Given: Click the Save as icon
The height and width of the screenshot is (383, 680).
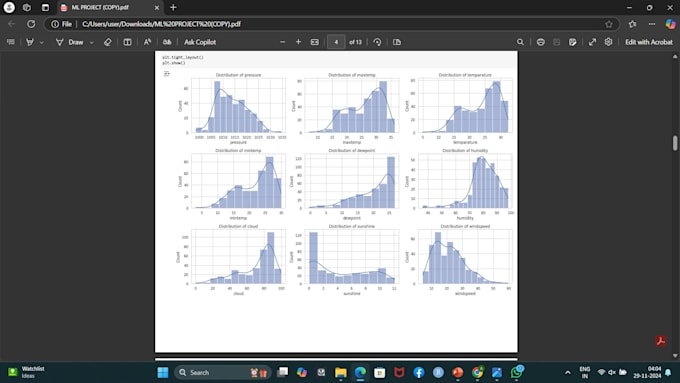Looking at the screenshot, I should 573,42.
